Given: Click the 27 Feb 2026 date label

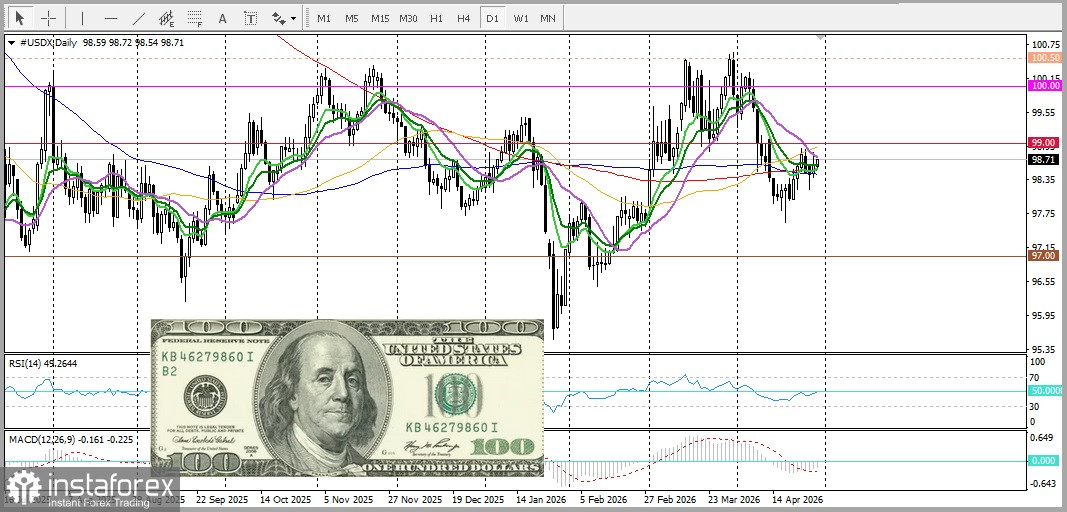Looking at the screenshot, I should coord(670,499).
